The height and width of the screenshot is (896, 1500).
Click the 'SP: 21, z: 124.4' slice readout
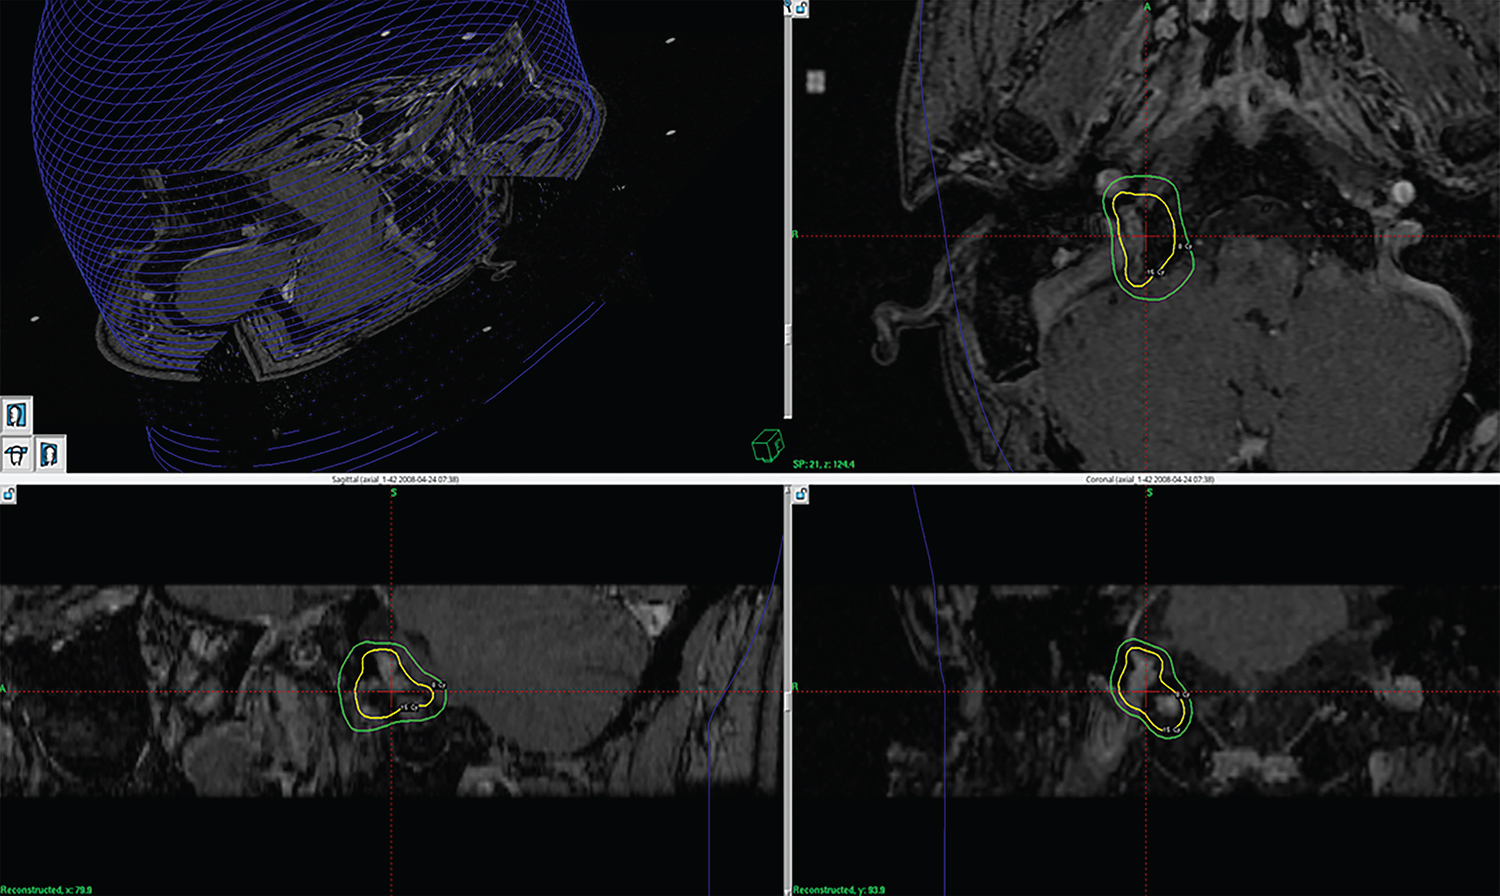click(x=823, y=465)
